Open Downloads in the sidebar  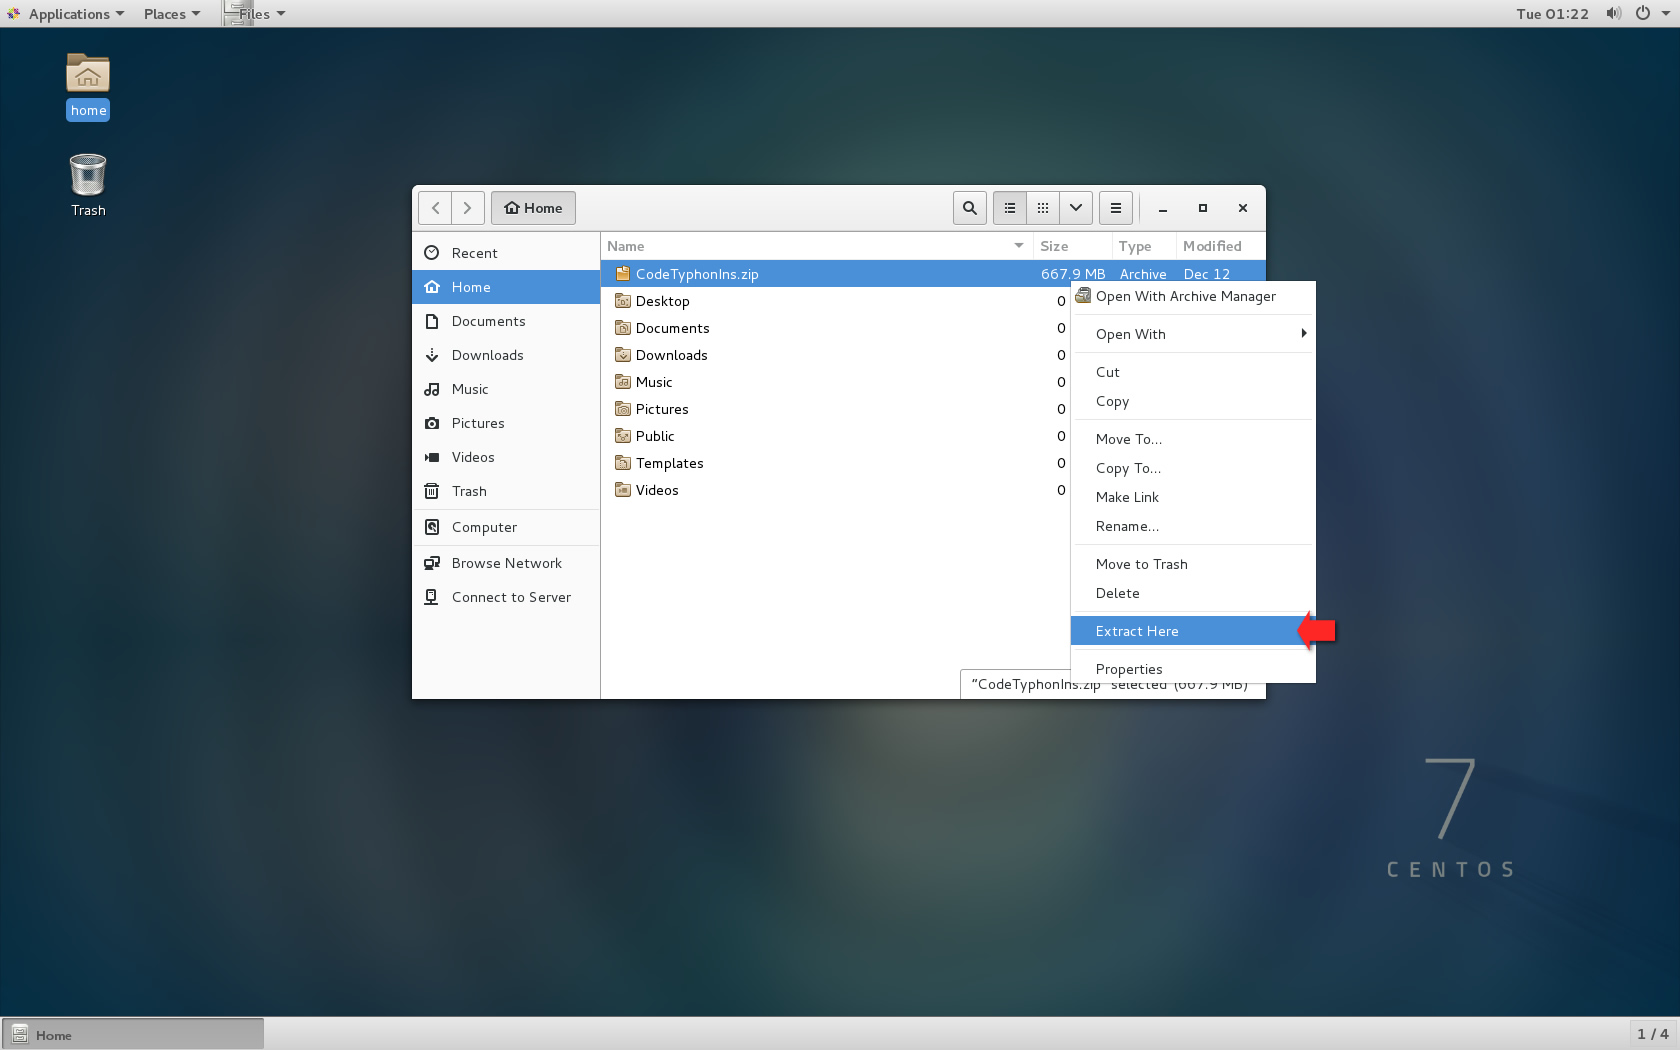pos(506,355)
